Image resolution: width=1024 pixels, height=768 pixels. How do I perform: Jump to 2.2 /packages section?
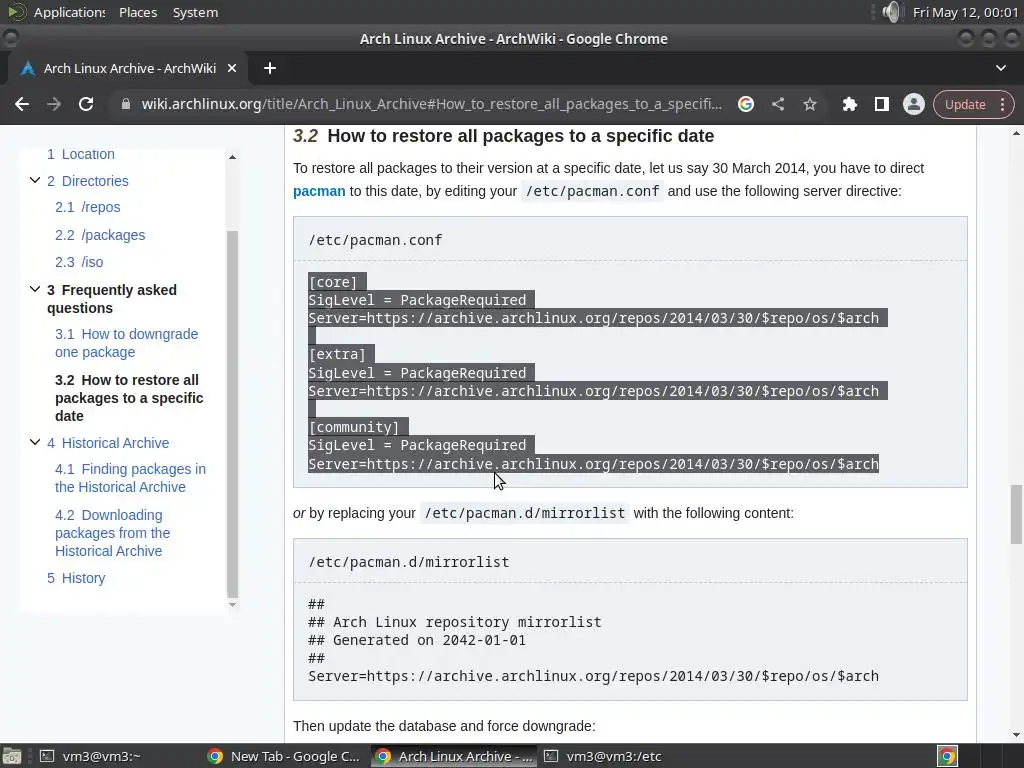tap(100, 235)
